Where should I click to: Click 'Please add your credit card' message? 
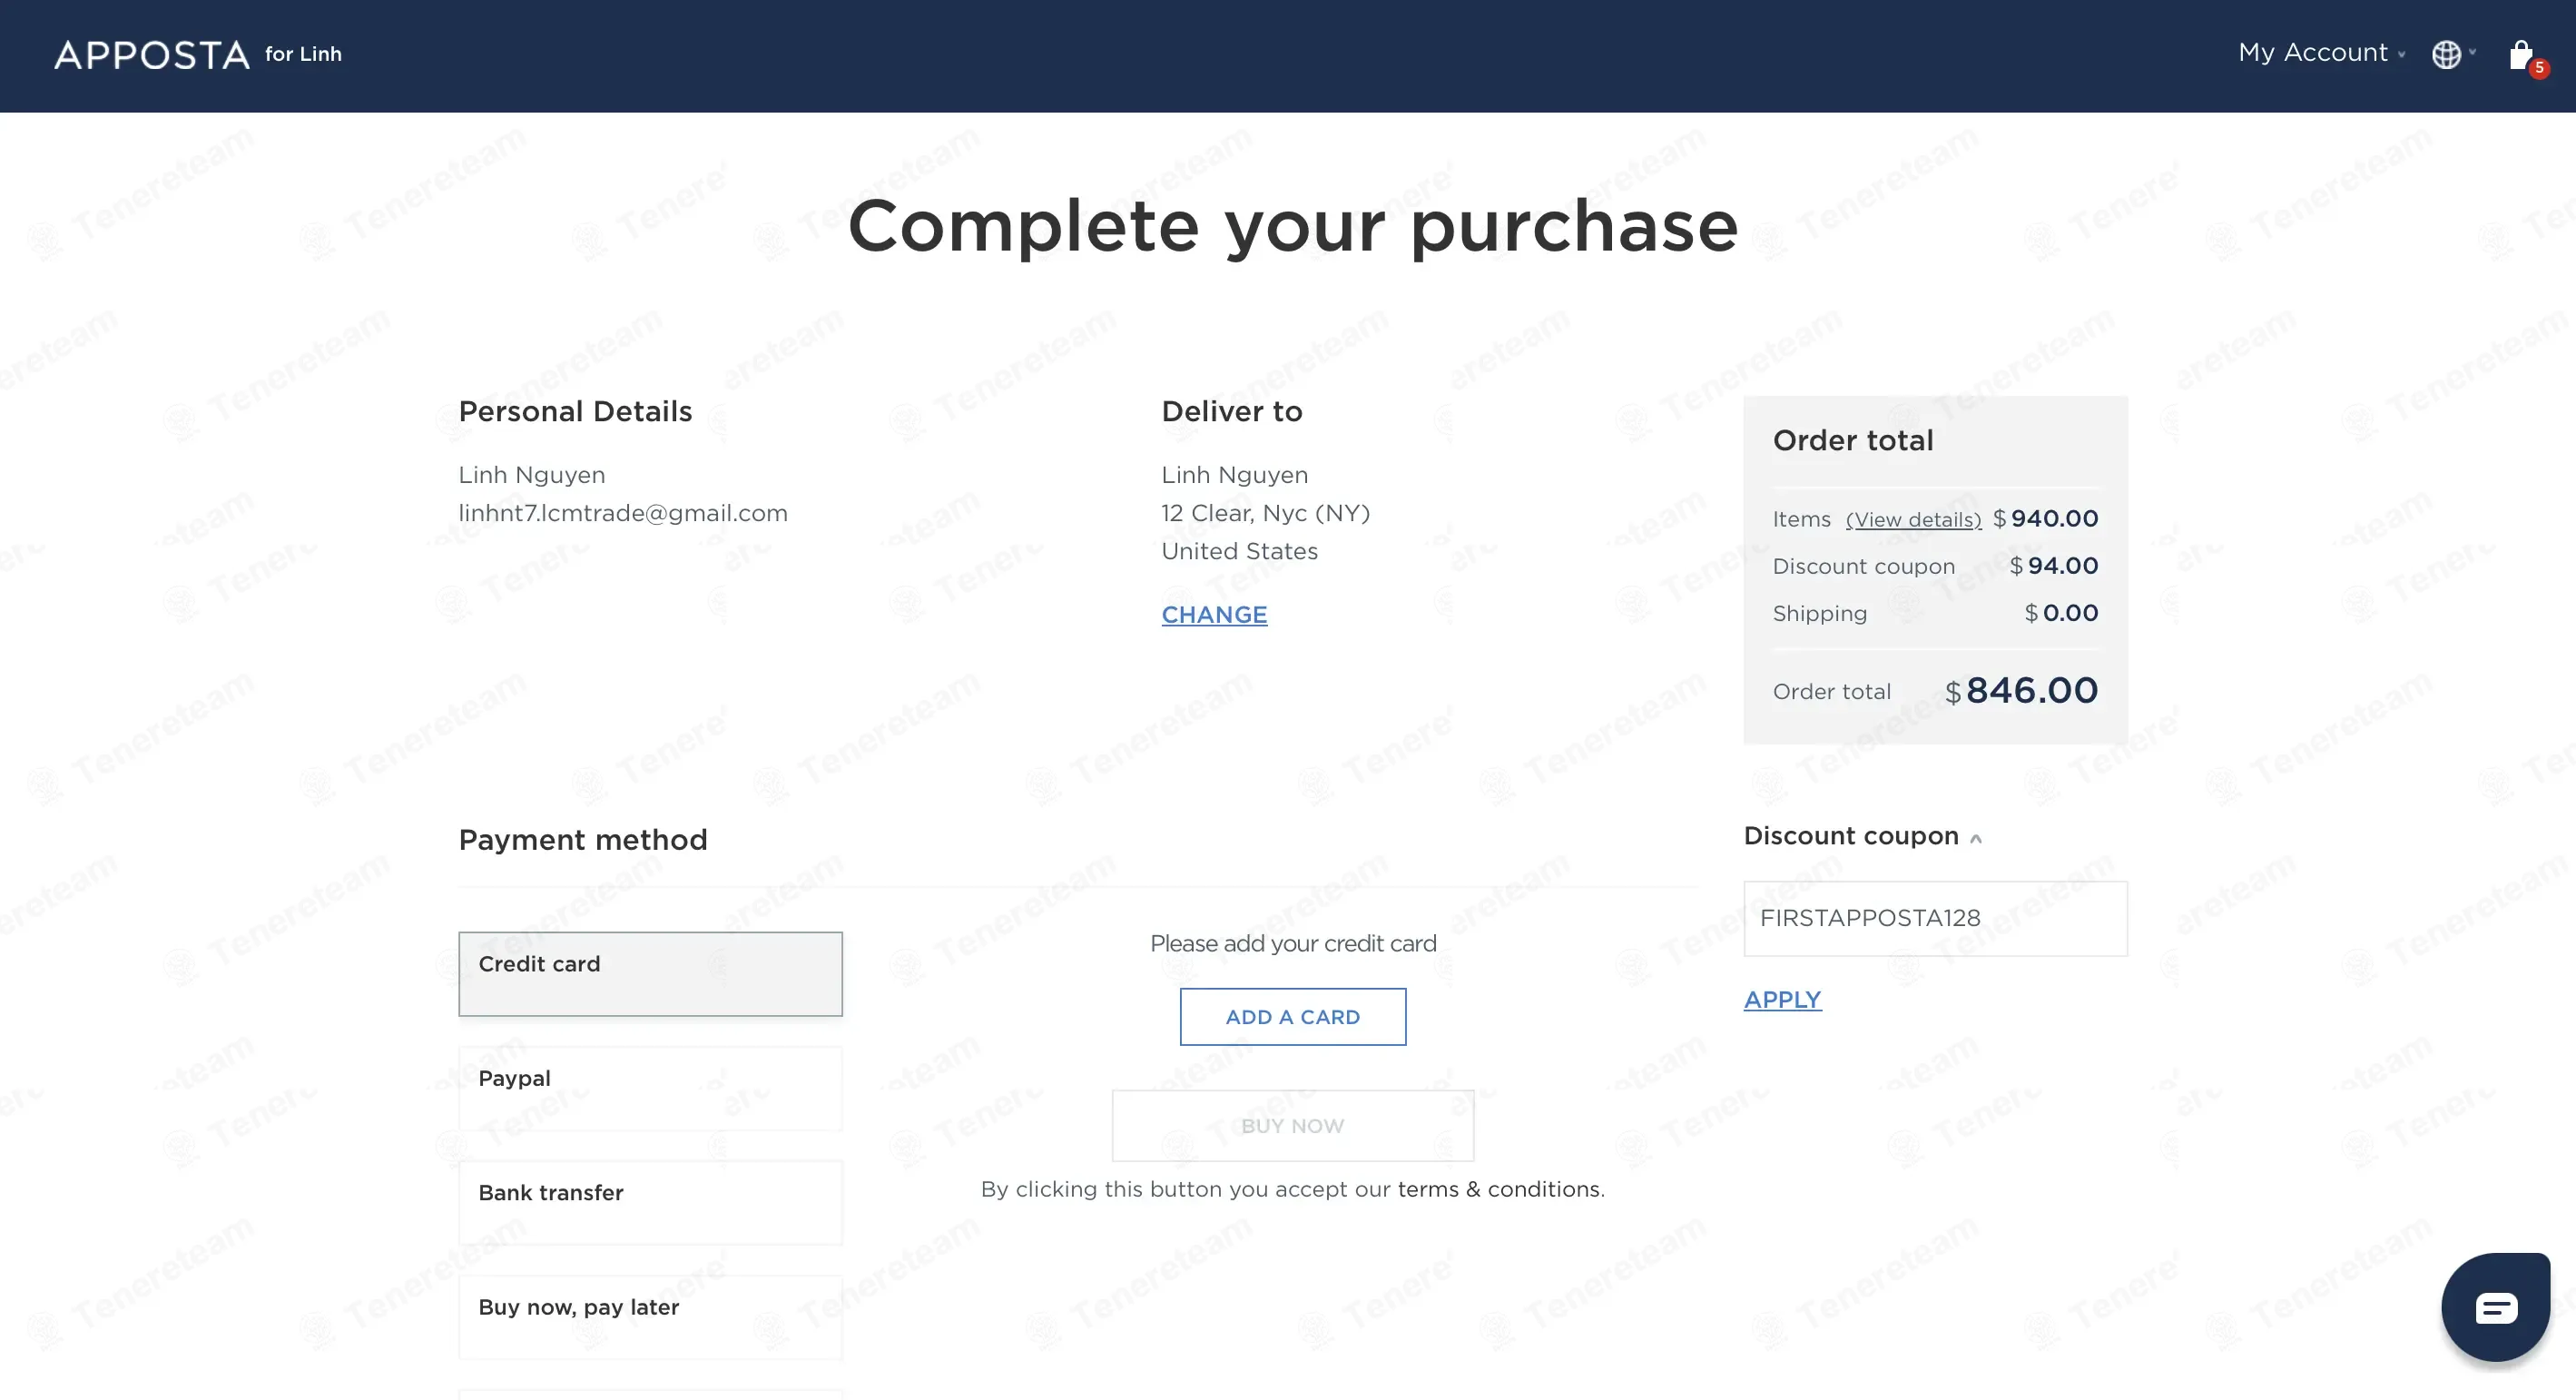[x=1293, y=943]
